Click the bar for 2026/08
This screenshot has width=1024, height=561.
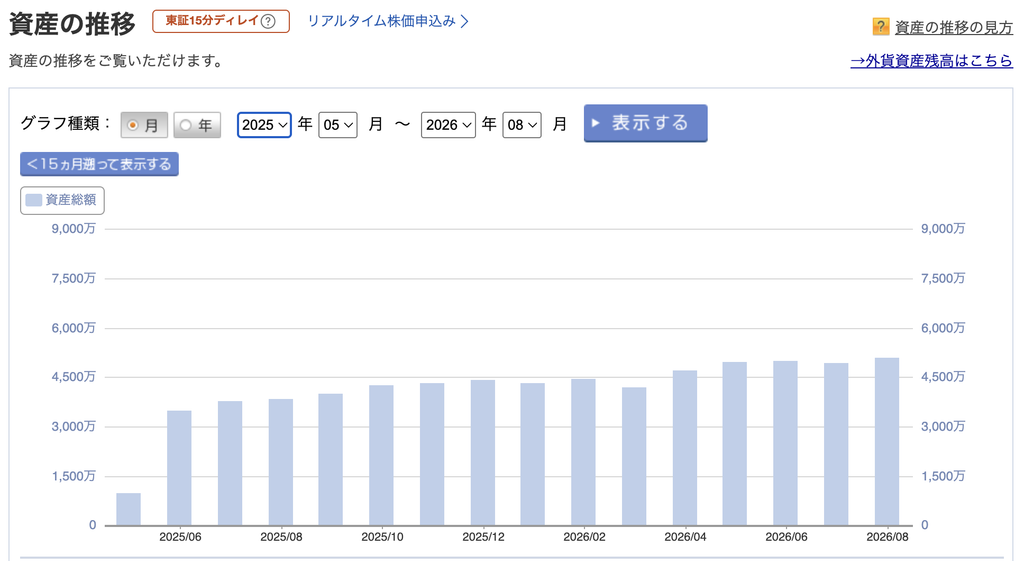887,441
